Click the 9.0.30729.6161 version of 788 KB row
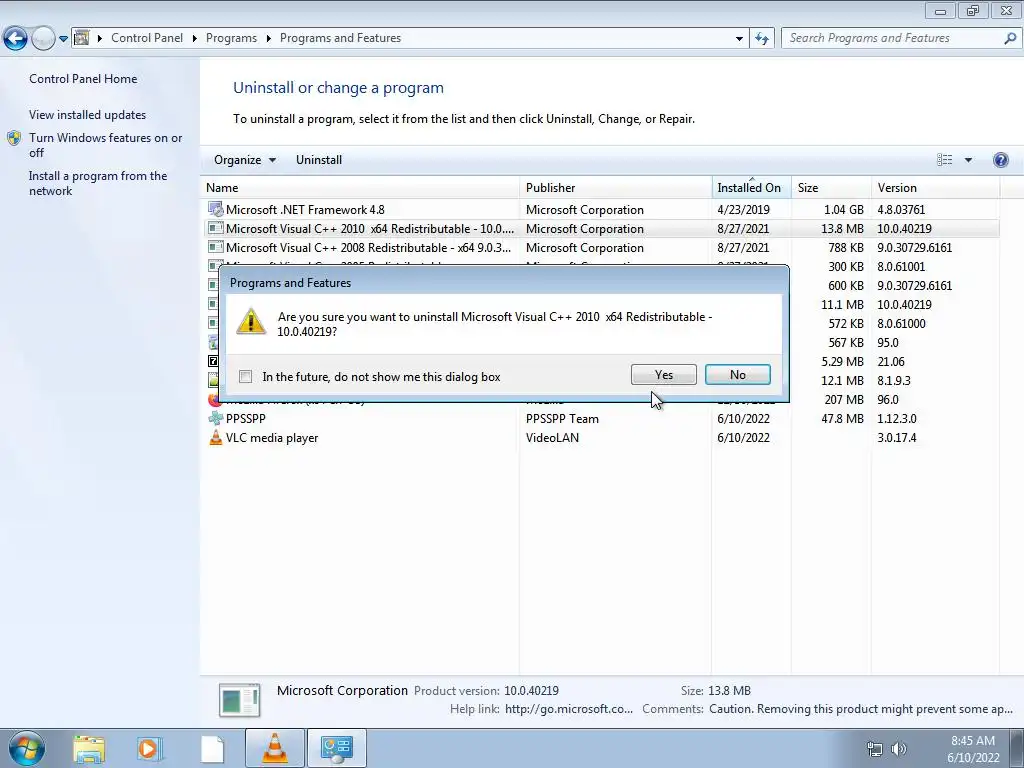This screenshot has height=768, width=1024. [914, 248]
